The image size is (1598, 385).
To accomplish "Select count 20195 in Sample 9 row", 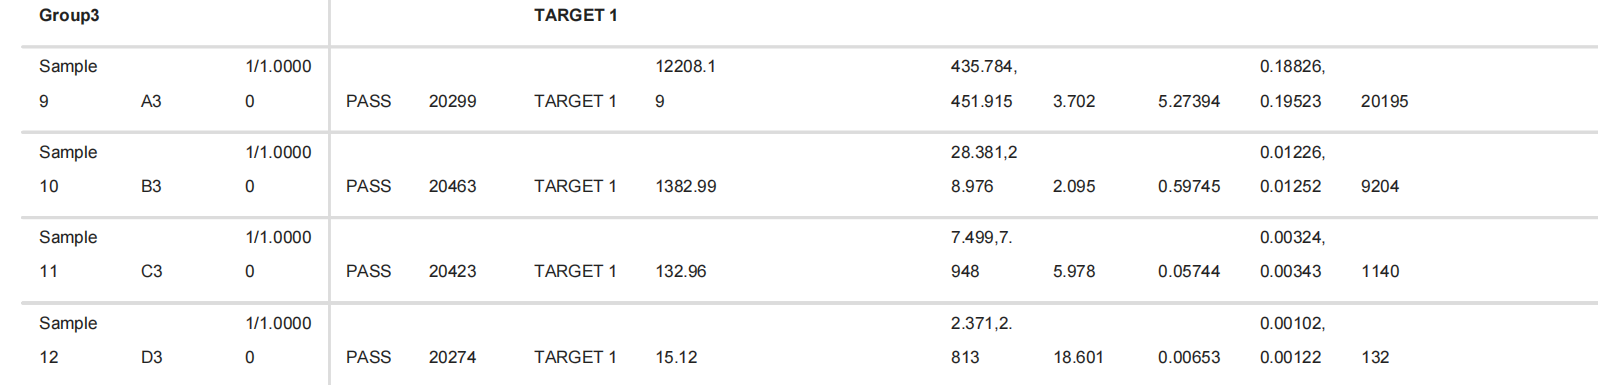I will (1384, 102).
